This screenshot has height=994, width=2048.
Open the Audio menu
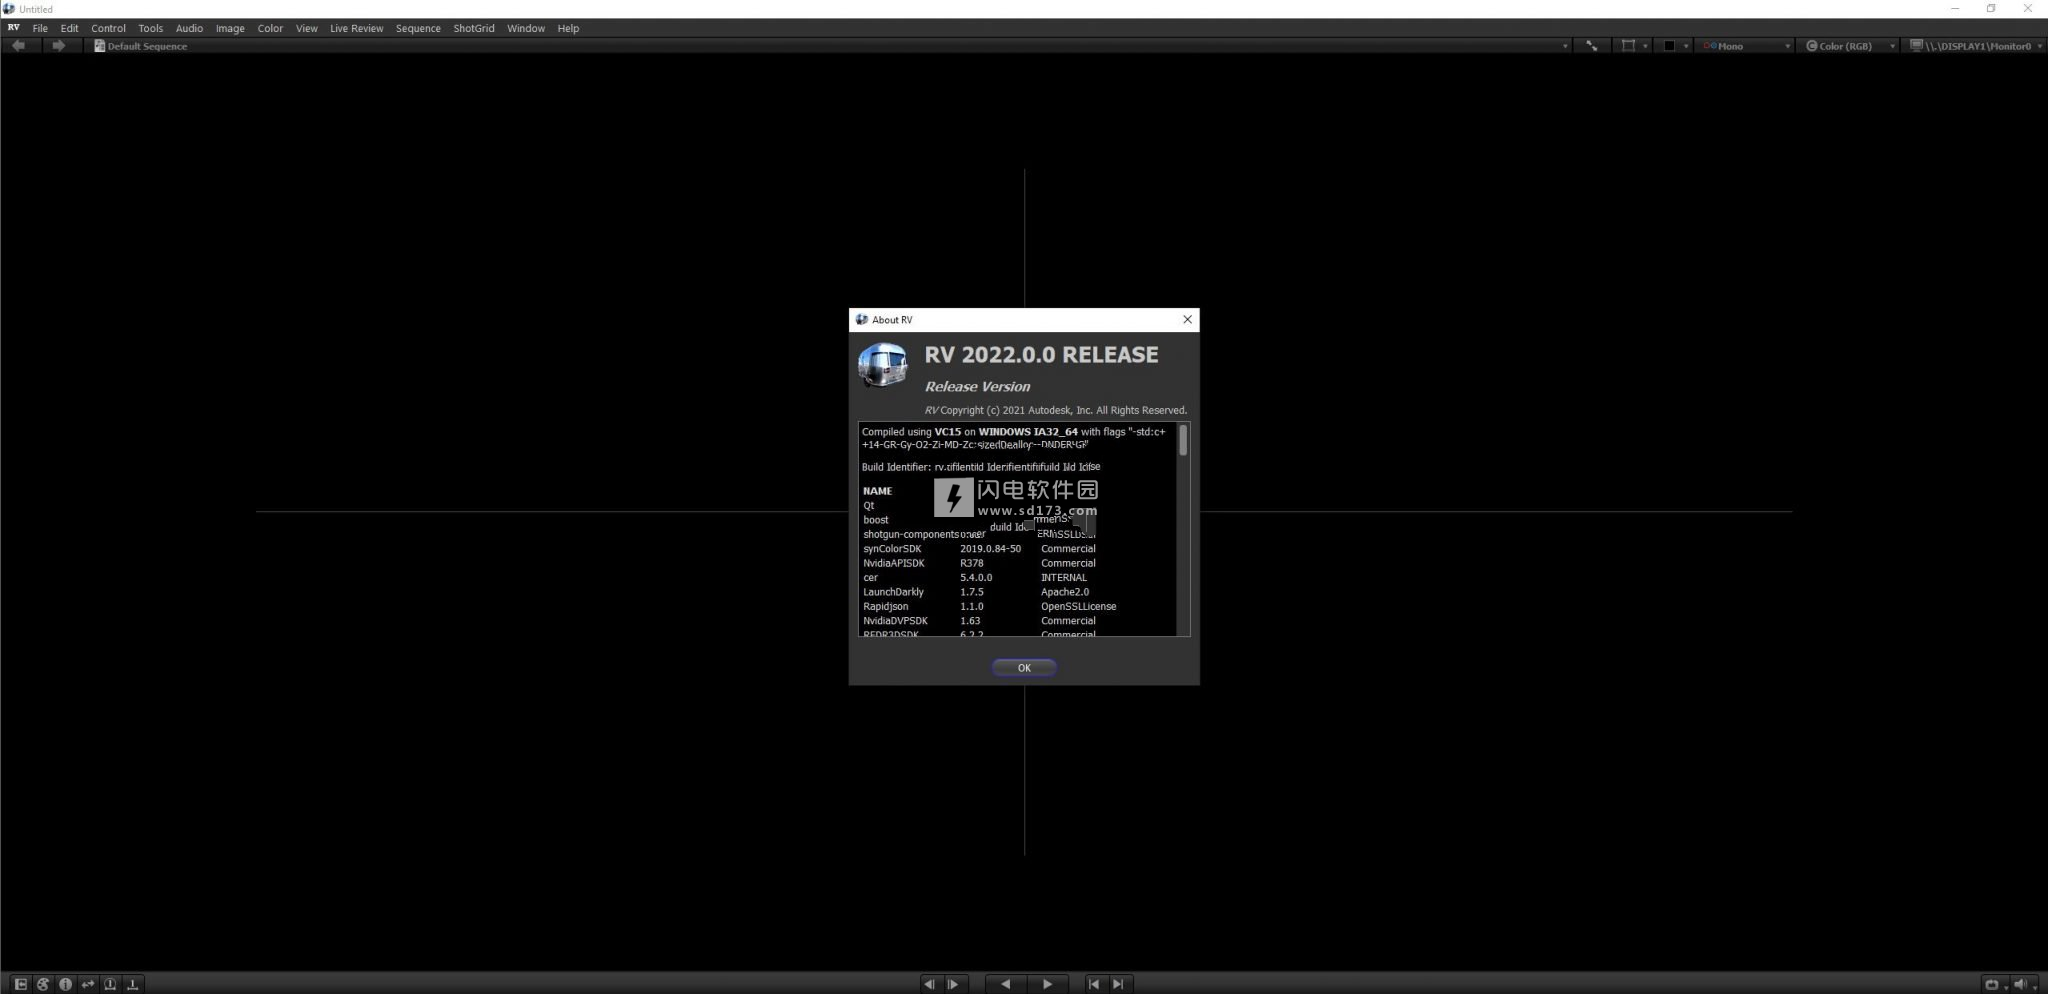(189, 28)
